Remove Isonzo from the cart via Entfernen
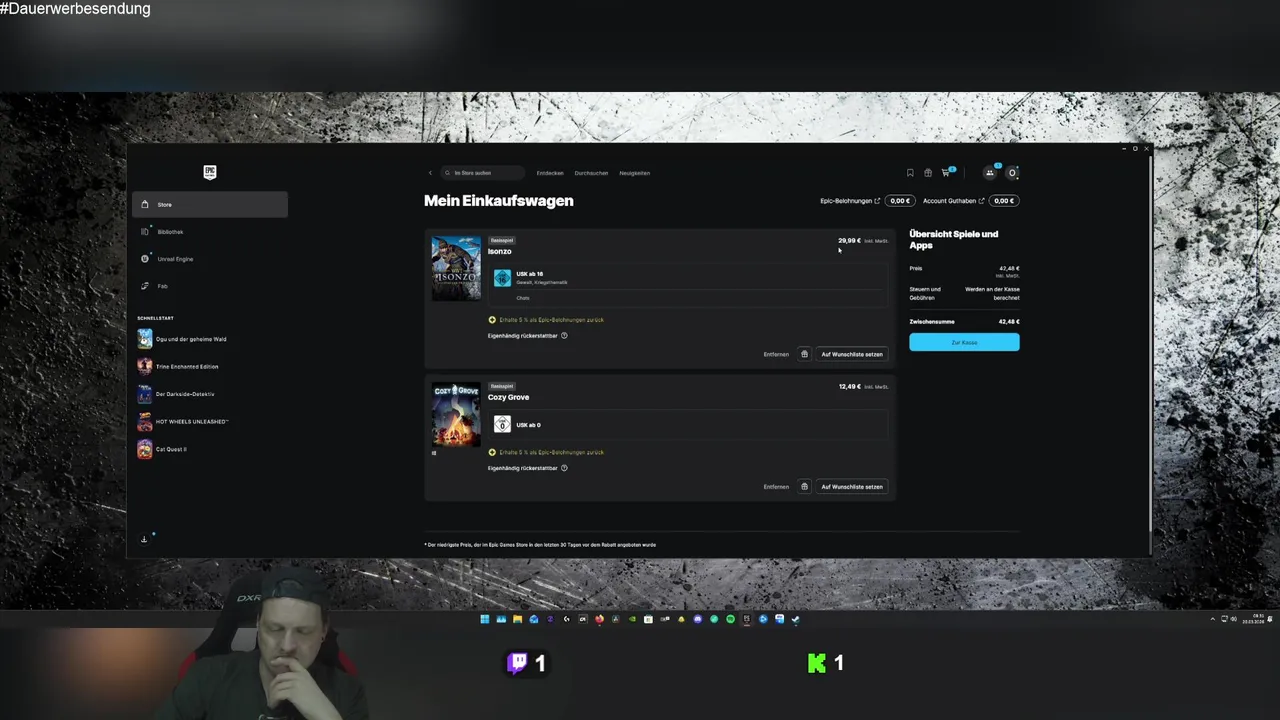 pos(776,354)
